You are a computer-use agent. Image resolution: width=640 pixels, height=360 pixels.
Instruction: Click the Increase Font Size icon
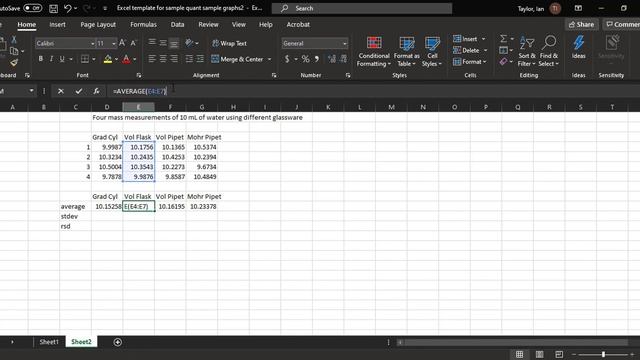pos(122,43)
